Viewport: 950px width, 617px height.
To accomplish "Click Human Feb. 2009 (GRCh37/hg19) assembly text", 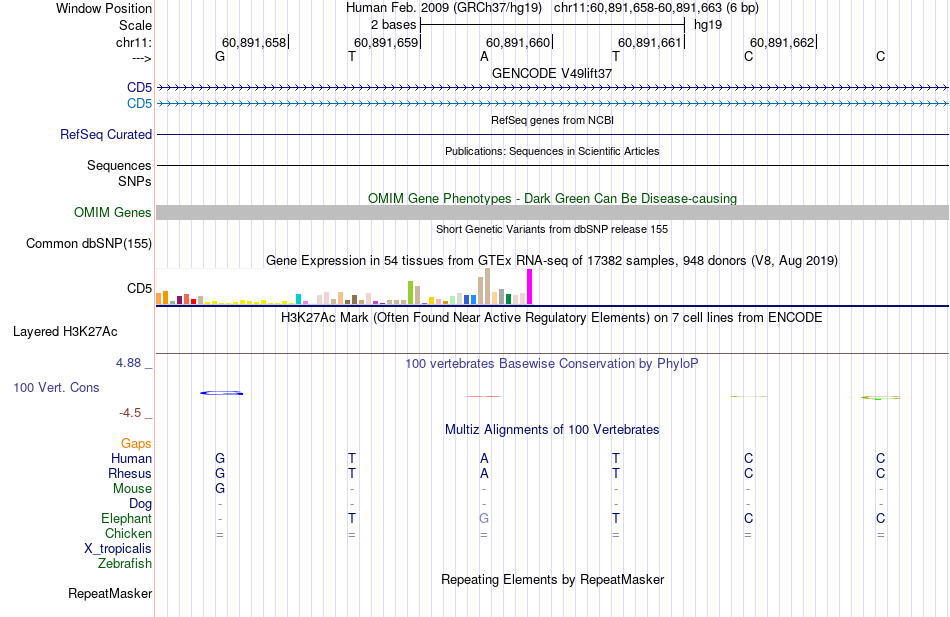I will point(444,8).
